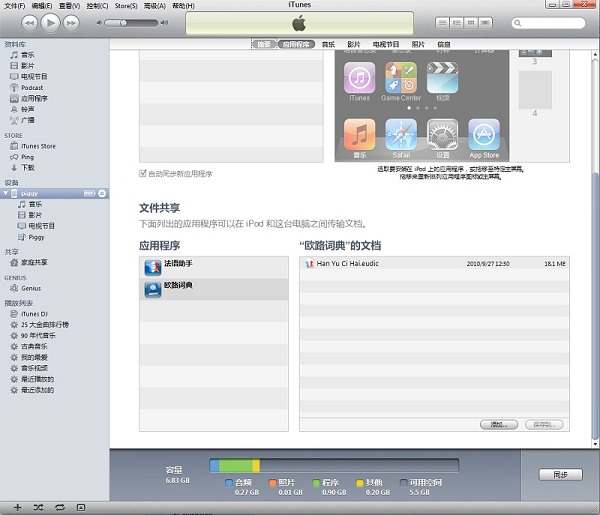
Task: Switch to the device 电视节目 tab
Action: pyautogui.click(x=386, y=44)
